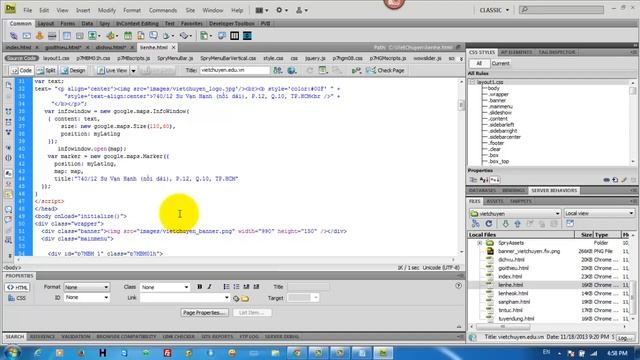Click Bold button in Properties
The height and width of the screenshot is (360, 640).
[200, 287]
